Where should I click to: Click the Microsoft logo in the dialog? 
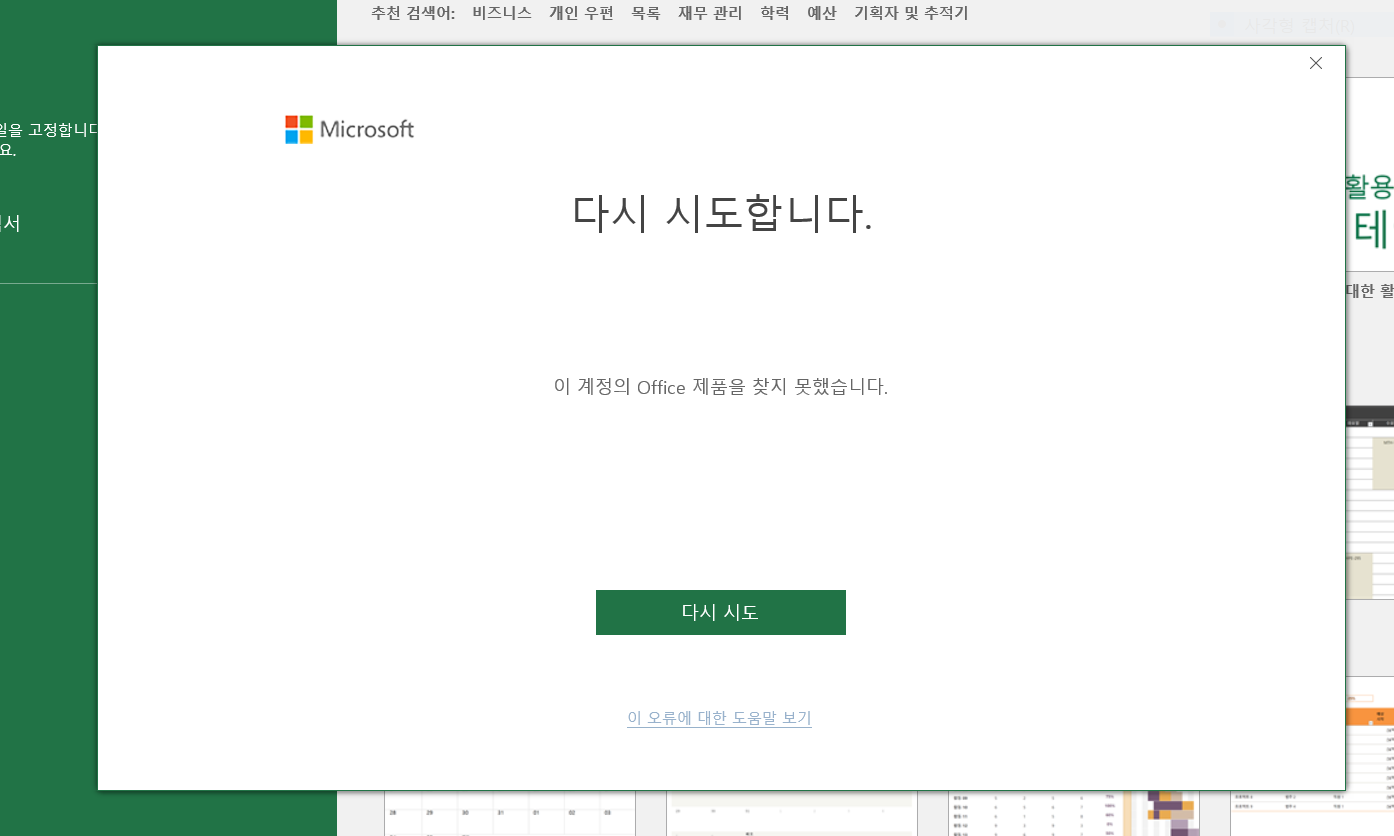pyautogui.click(x=349, y=130)
